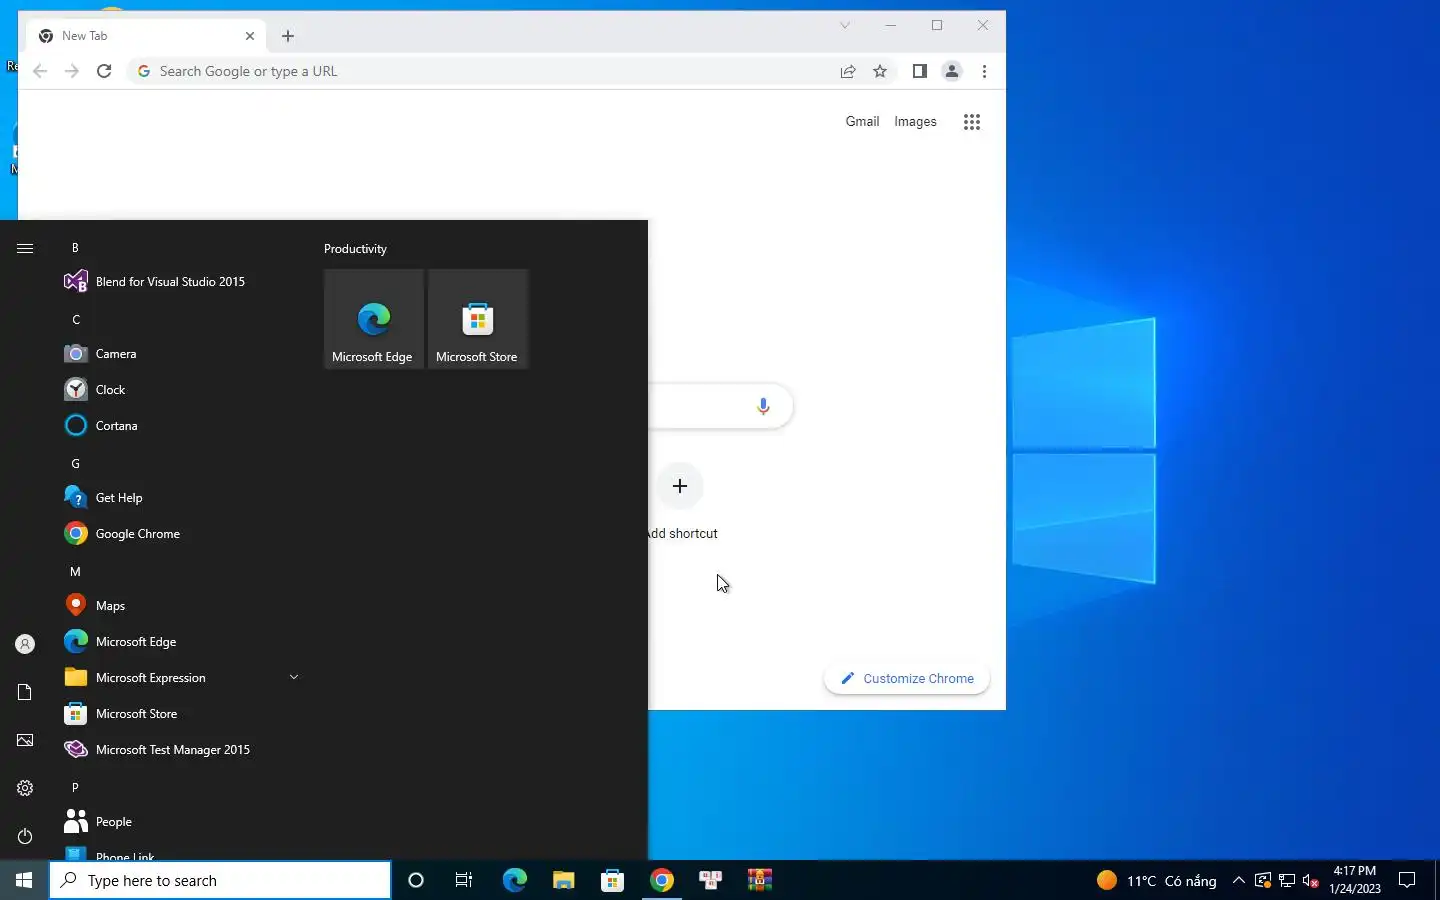1440x900 pixels.
Task: Jump to letter B section header
Action: (x=75, y=248)
